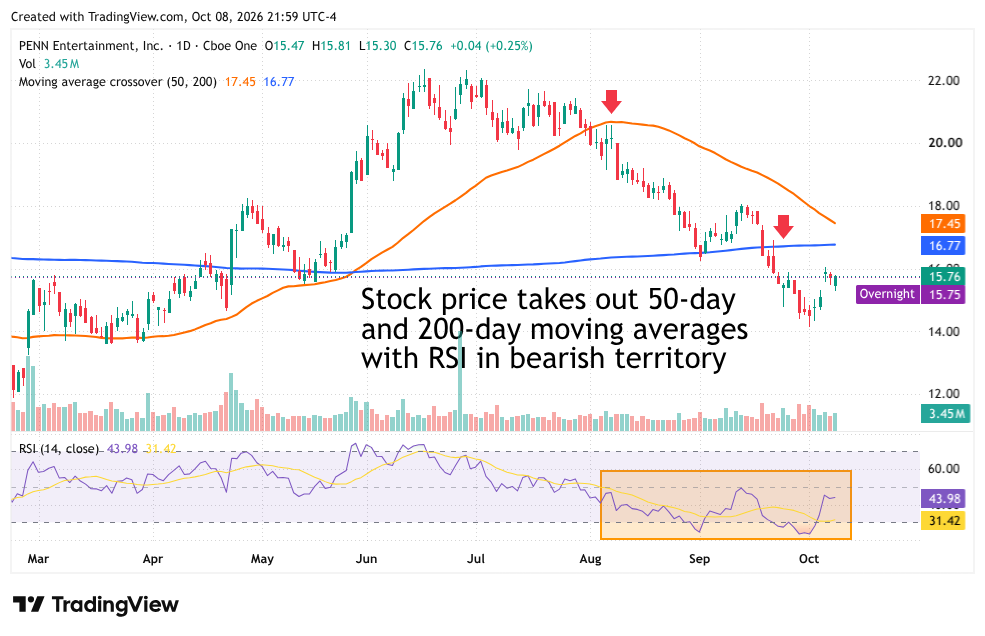Click the green 15.76 last price tag
This screenshot has height=636, width=985.
[x=944, y=276]
